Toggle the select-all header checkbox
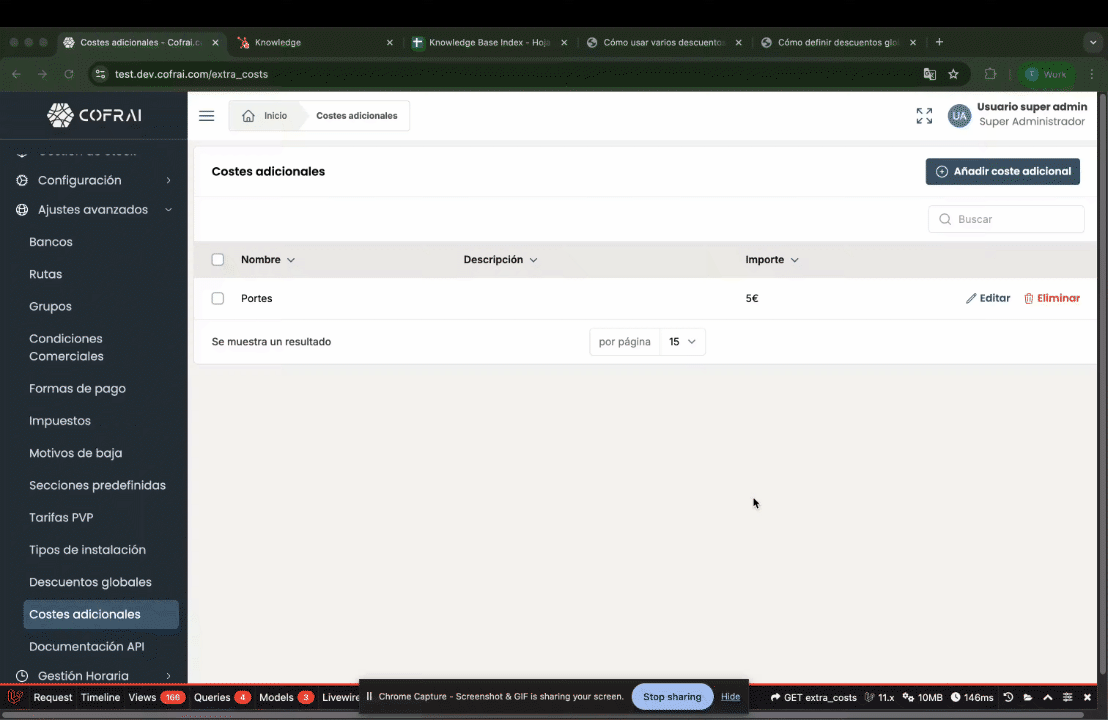The height and width of the screenshot is (720, 1108). (x=218, y=260)
